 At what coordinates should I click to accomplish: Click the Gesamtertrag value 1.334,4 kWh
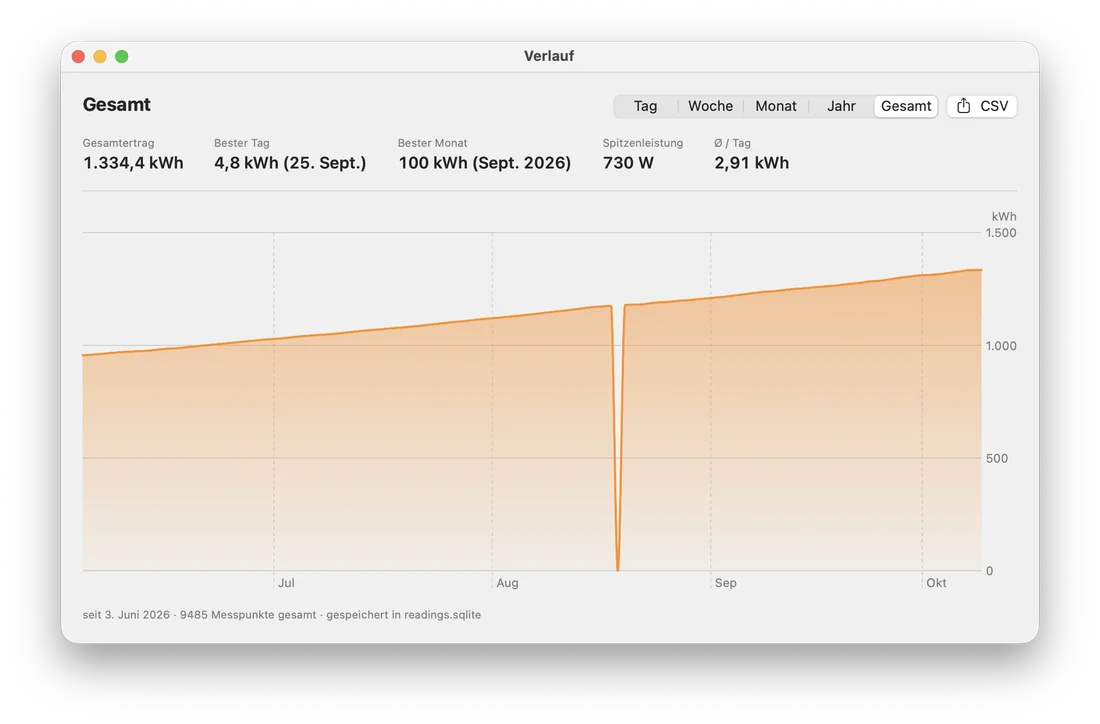tap(133, 163)
